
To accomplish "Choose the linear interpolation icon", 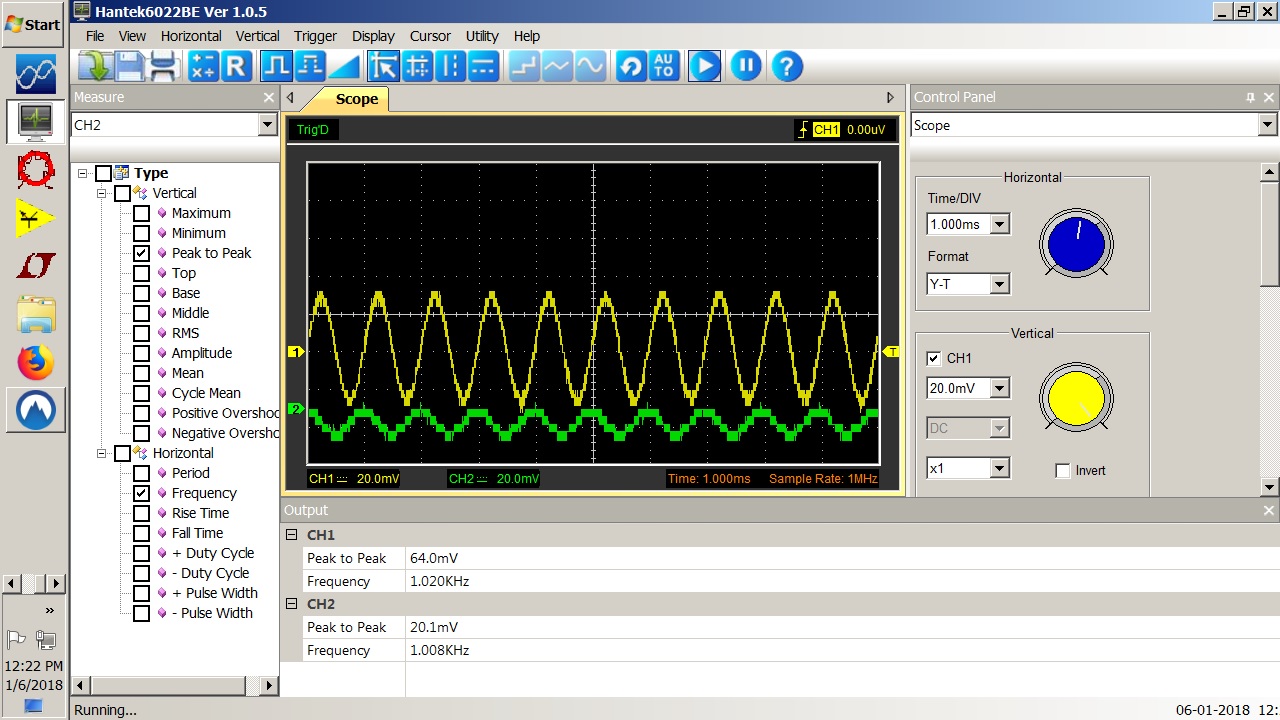I will pos(557,66).
